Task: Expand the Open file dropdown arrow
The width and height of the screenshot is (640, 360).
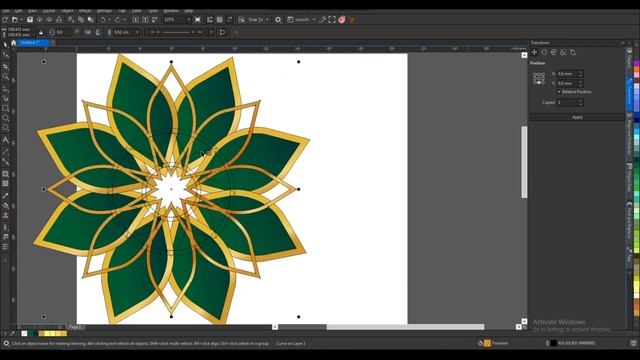Action: [22, 20]
